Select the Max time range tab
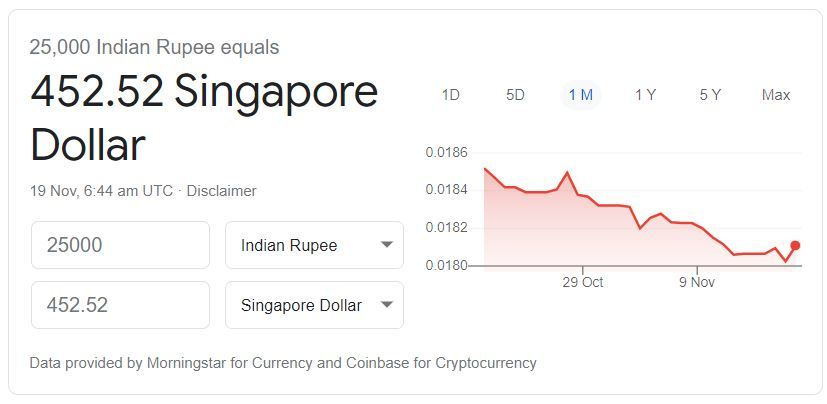827x404 pixels. point(776,95)
